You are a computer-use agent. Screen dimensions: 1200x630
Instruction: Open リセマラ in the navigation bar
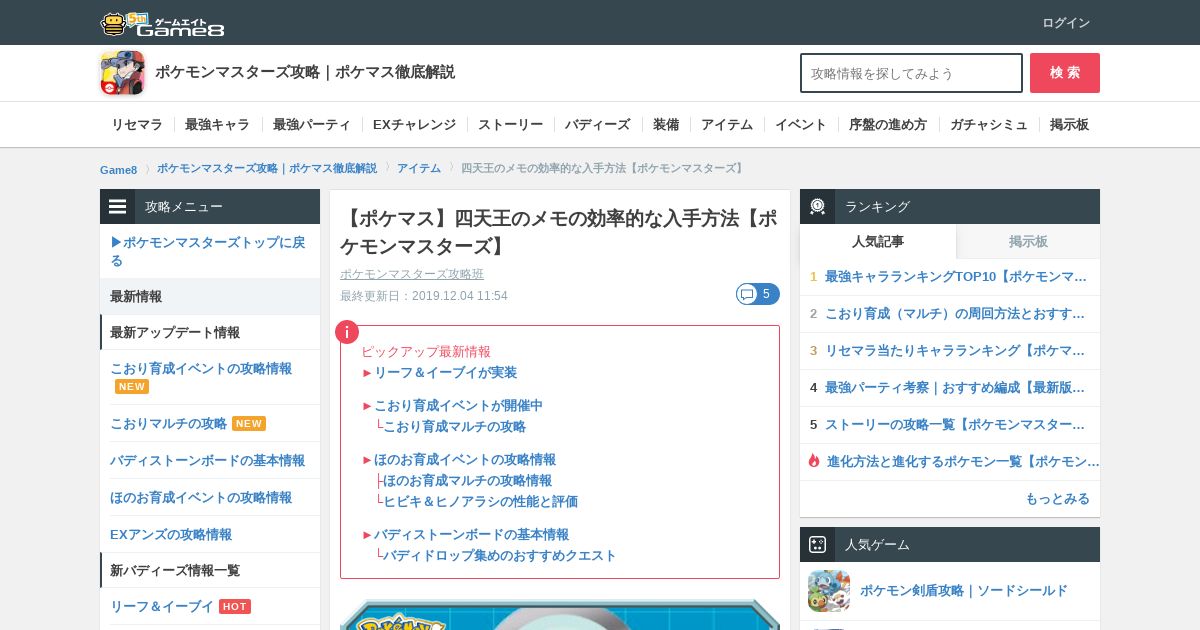click(137, 125)
